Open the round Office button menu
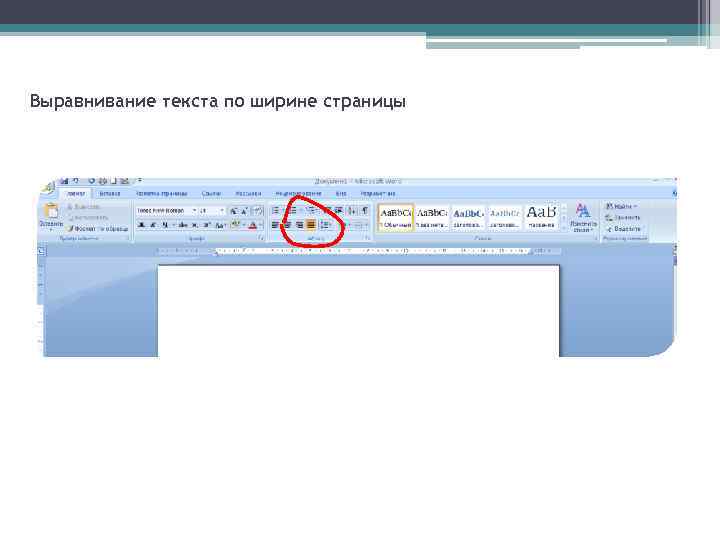This screenshot has width=720, height=540. 46,187
